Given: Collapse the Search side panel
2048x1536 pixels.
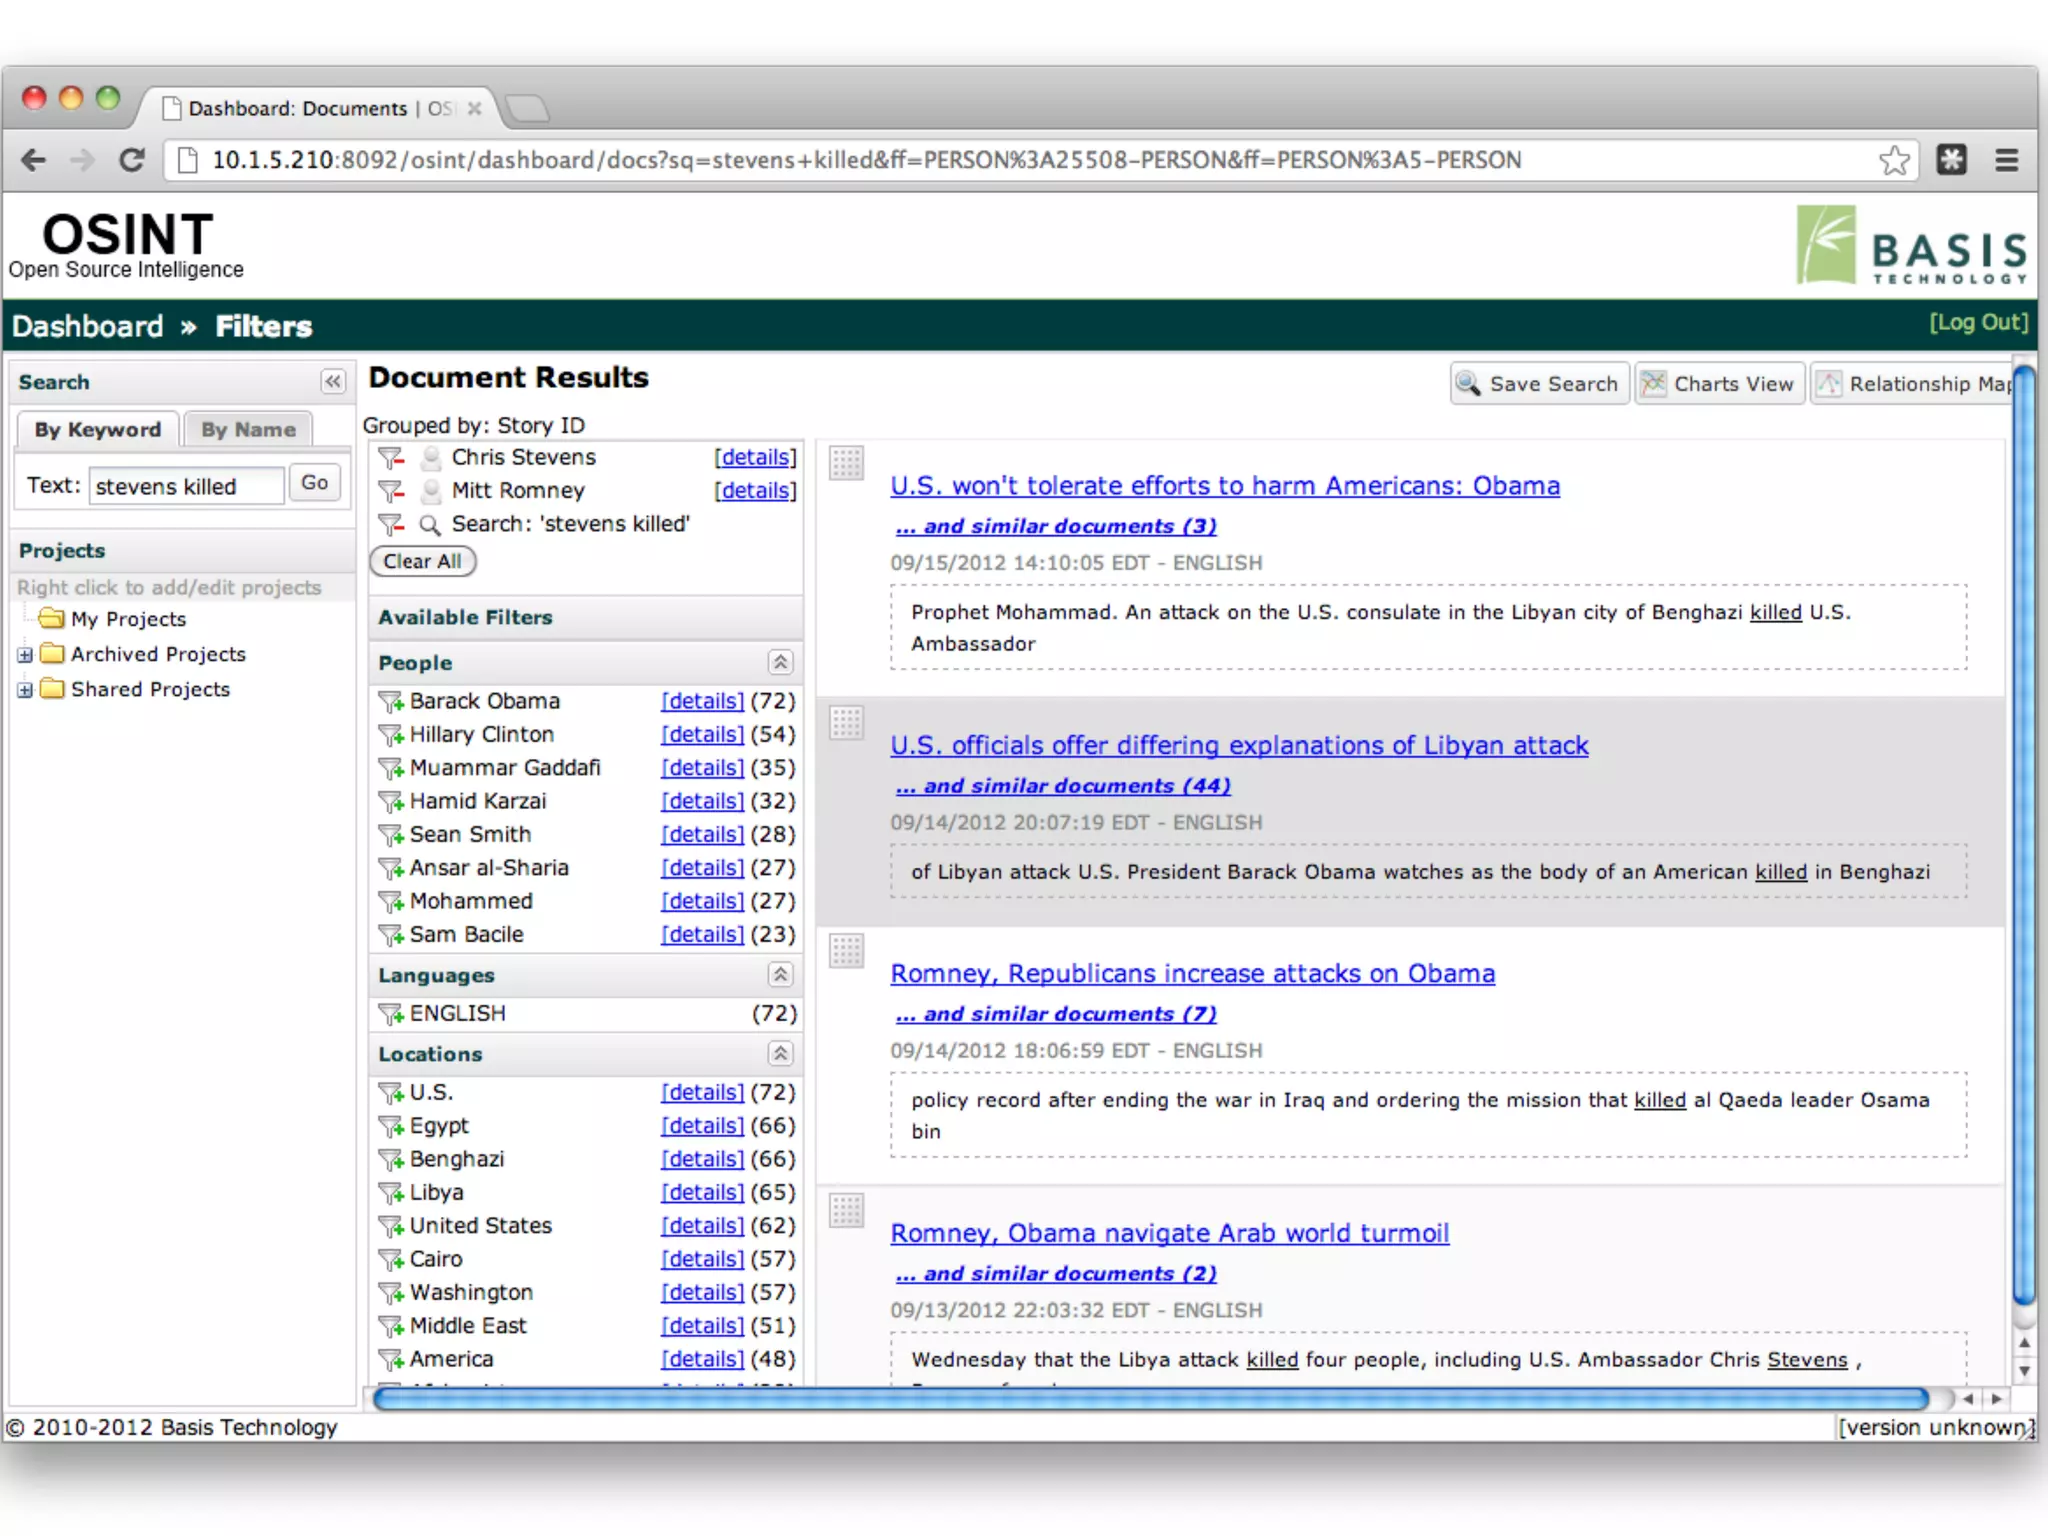Looking at the screenshot, I should click(333, 381).
